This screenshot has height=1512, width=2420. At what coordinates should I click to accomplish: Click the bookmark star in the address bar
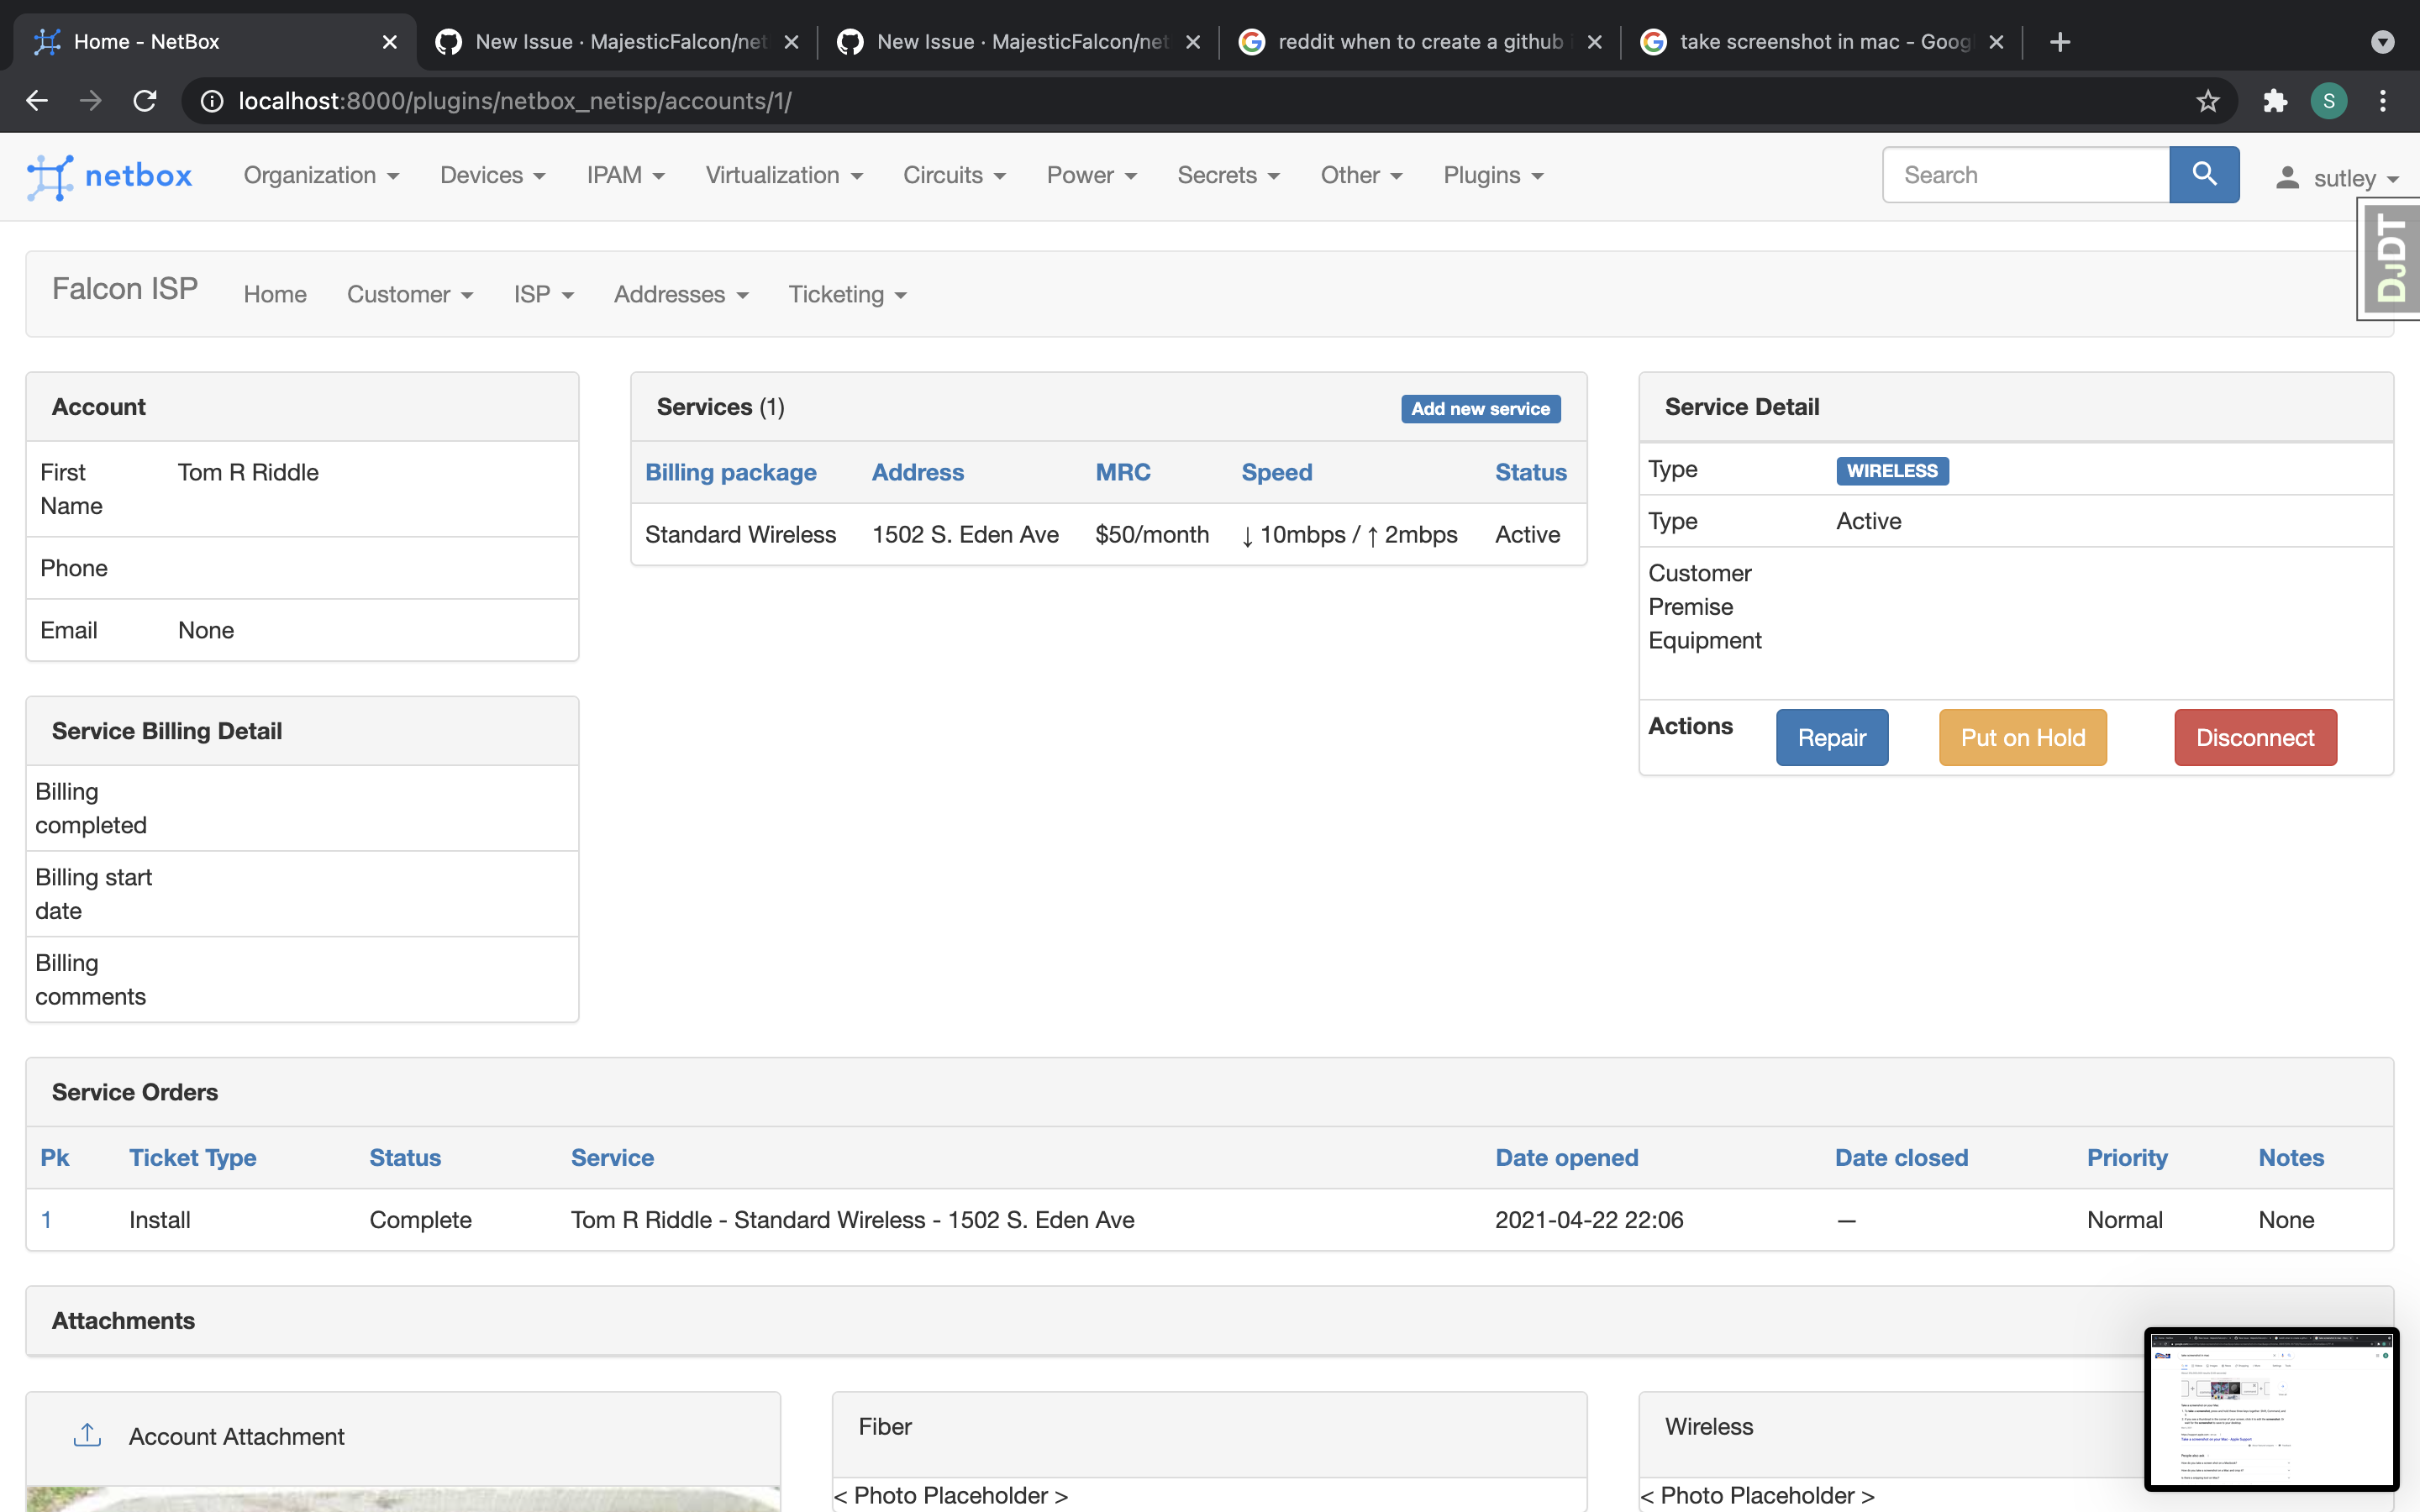2207,100
